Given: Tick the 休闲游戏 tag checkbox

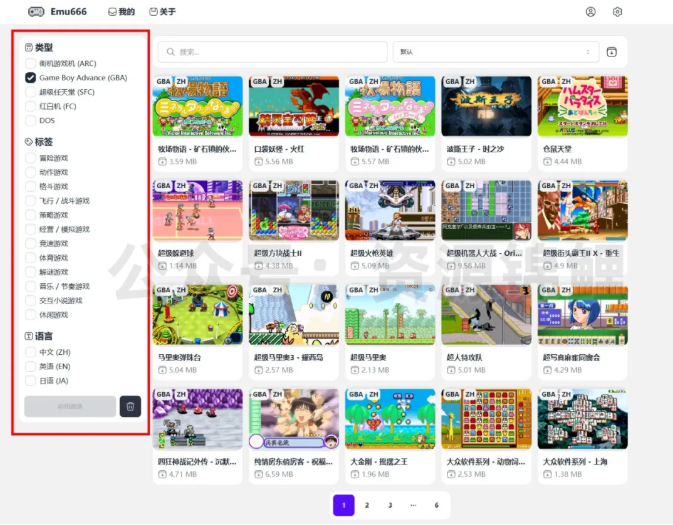Looking at the screenshot, I should pyautogui.click(x=30, y=315).
